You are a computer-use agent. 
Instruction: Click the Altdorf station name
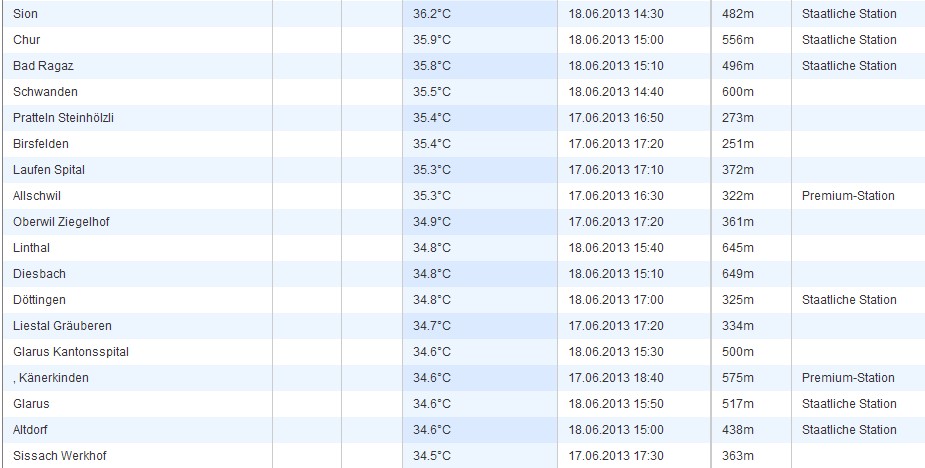(x=33, y=430)
